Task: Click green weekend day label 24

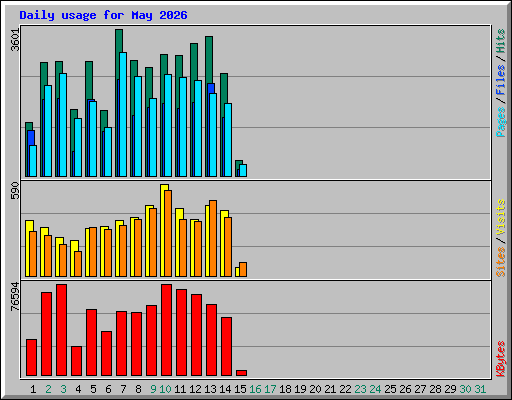Action: (375, 389)
